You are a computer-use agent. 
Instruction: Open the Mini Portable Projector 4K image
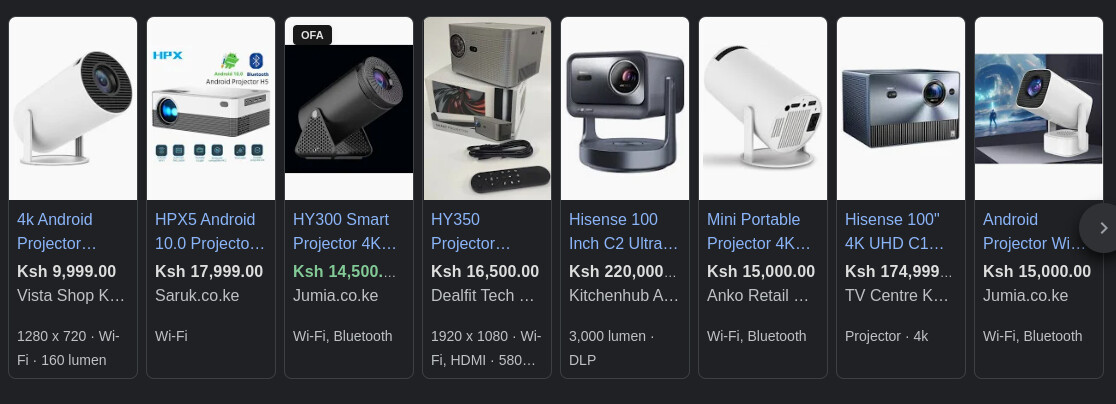[x=763, y=108]
